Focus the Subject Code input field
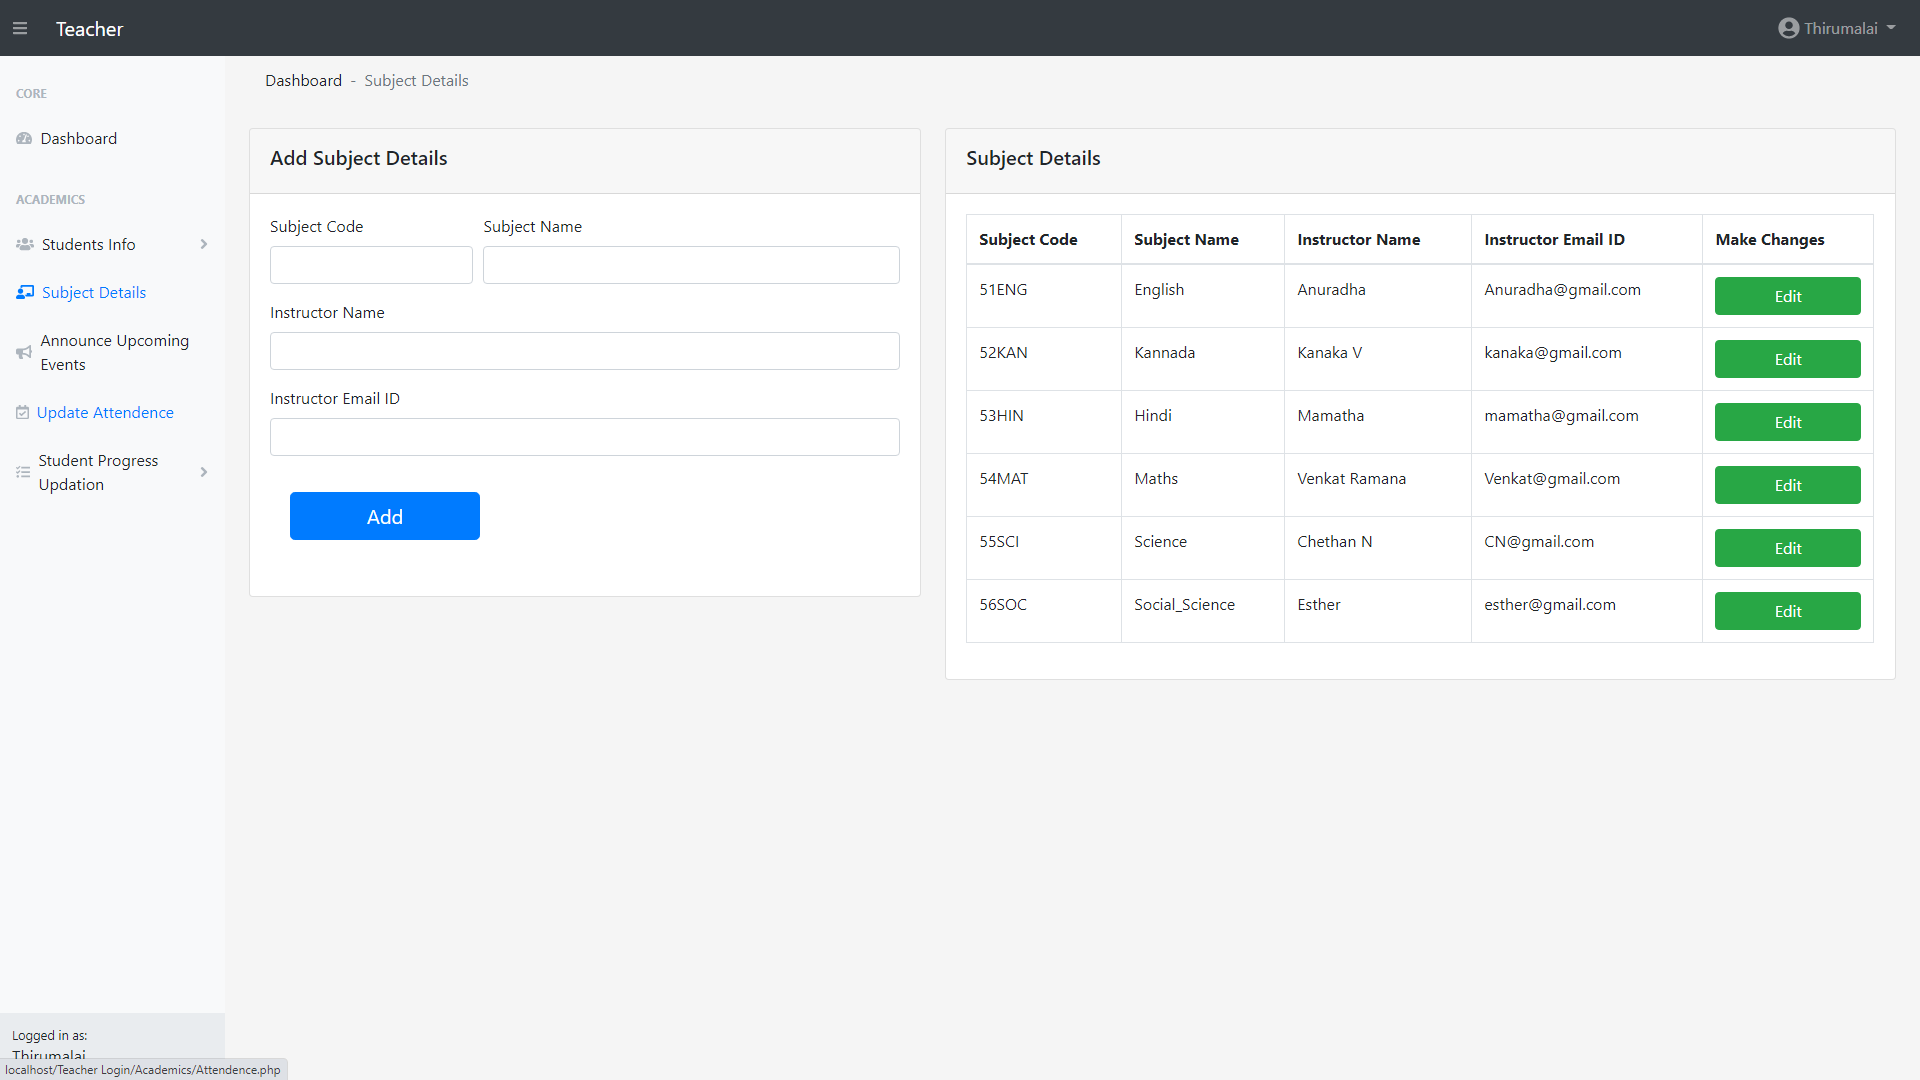 pos(371,266)
